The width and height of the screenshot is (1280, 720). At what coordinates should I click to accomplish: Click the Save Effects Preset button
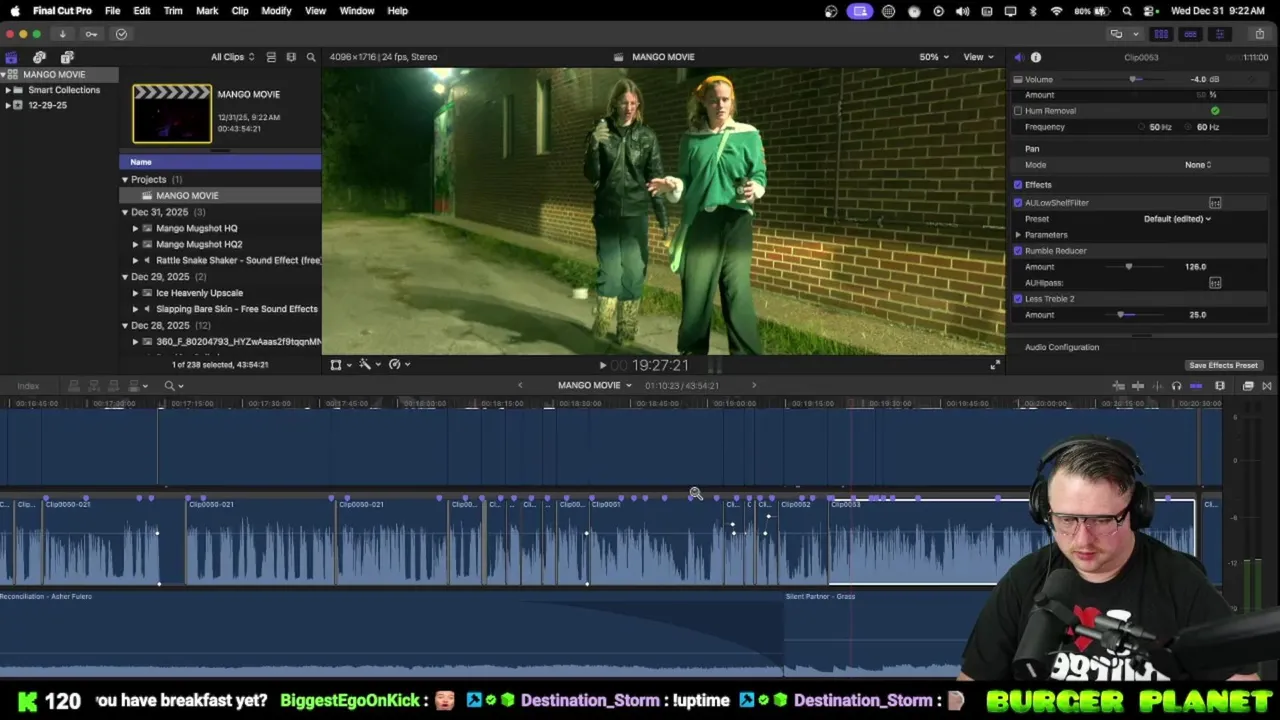(x=1223, y=366)
